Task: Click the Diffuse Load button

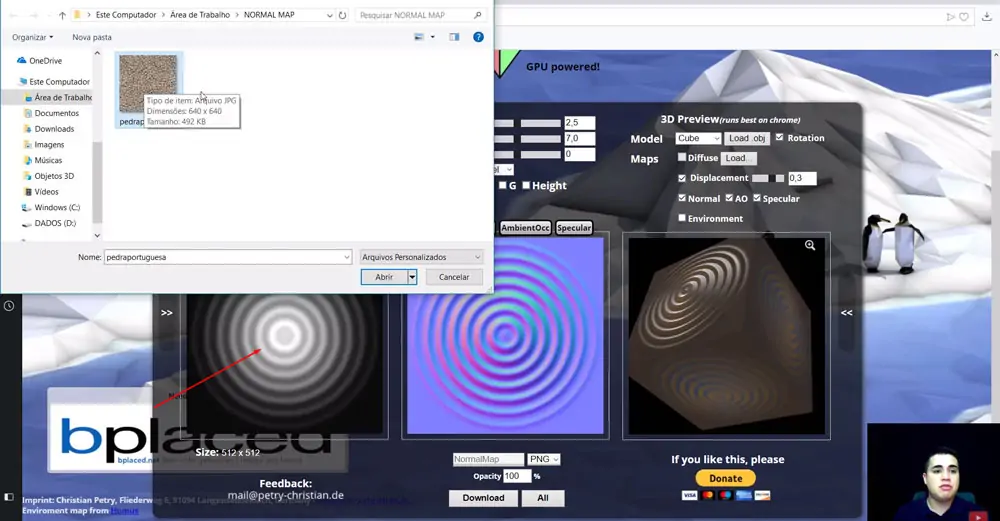Action: click(x=739, y=158)
